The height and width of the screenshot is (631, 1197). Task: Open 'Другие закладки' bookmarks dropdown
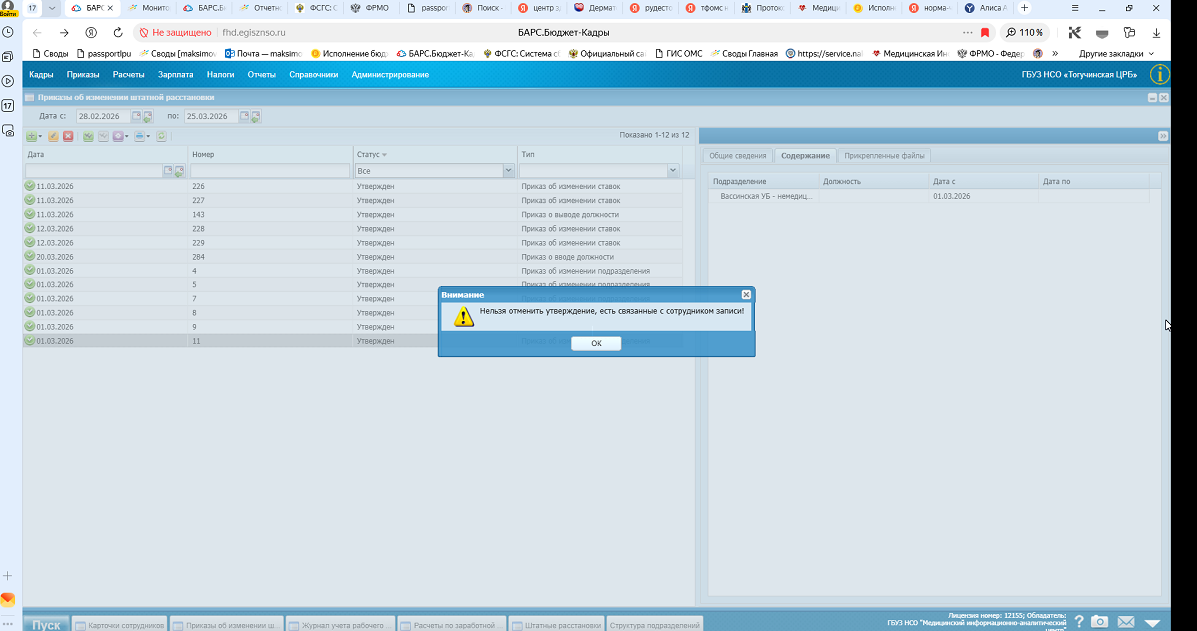(x=1116, y=54)
